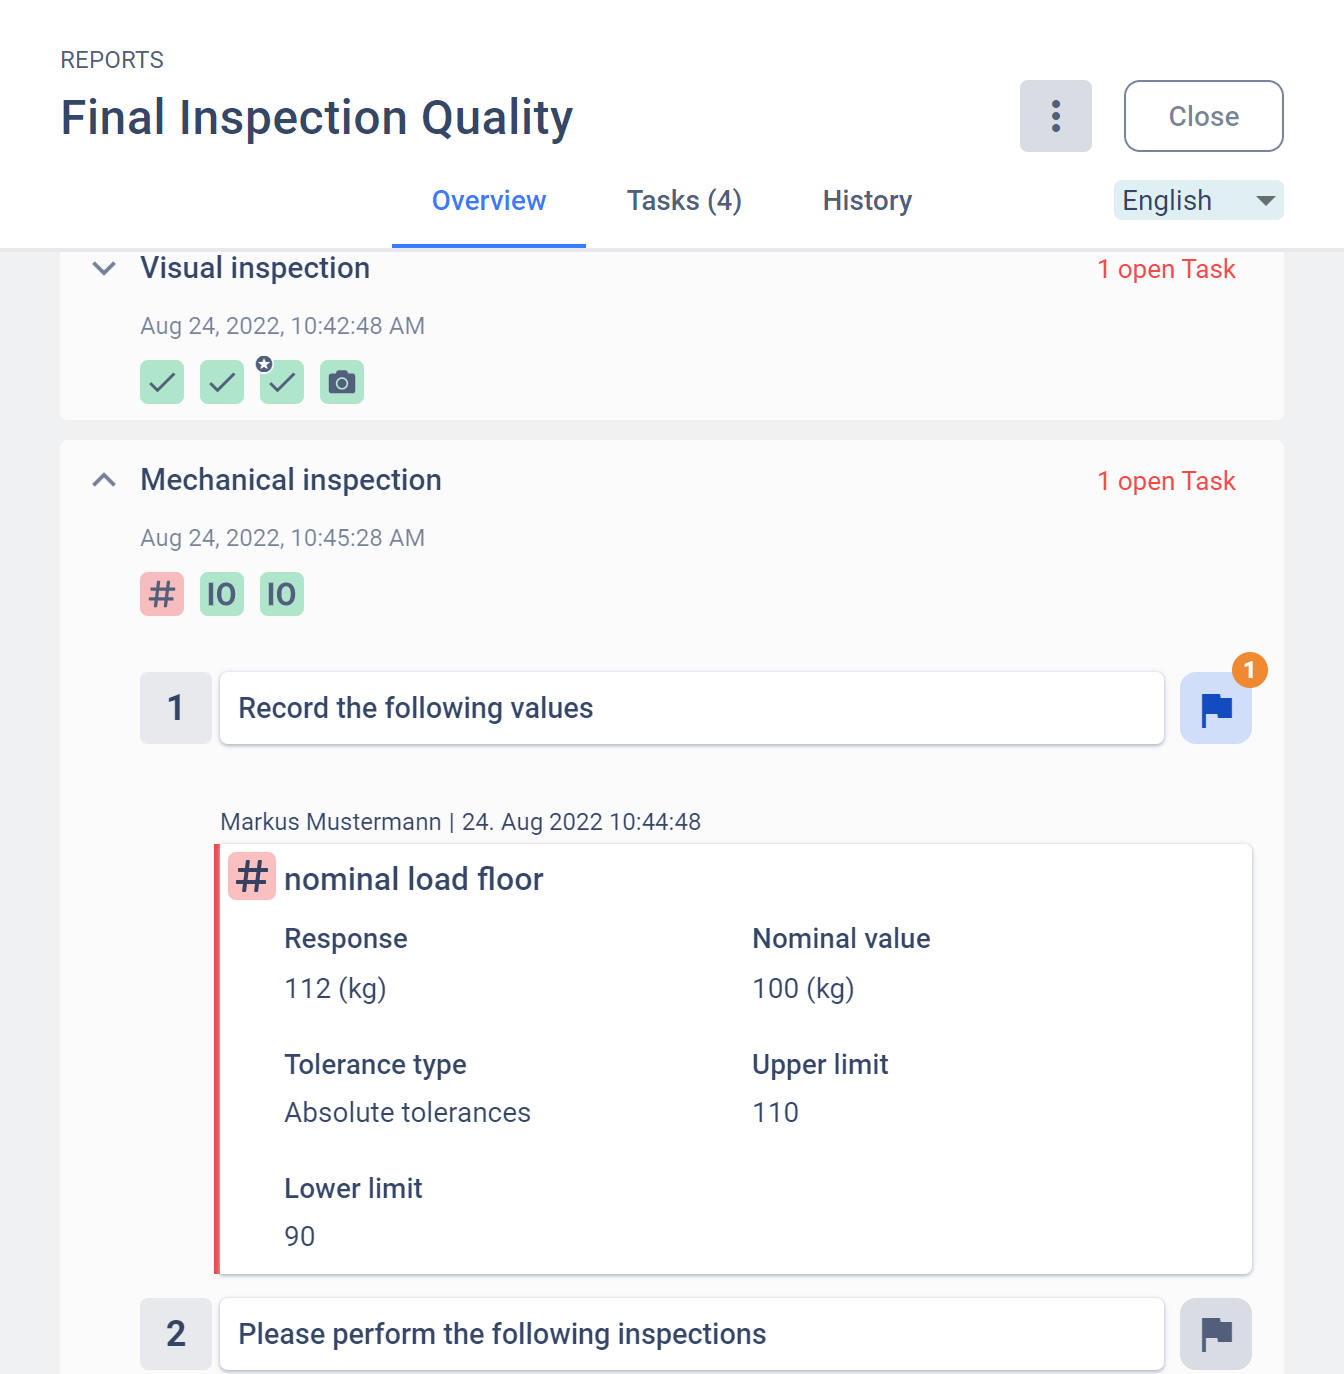The width and height of the screenshot is (1344, 1374).
Task: Open the History tab
Action: [866, 200]
